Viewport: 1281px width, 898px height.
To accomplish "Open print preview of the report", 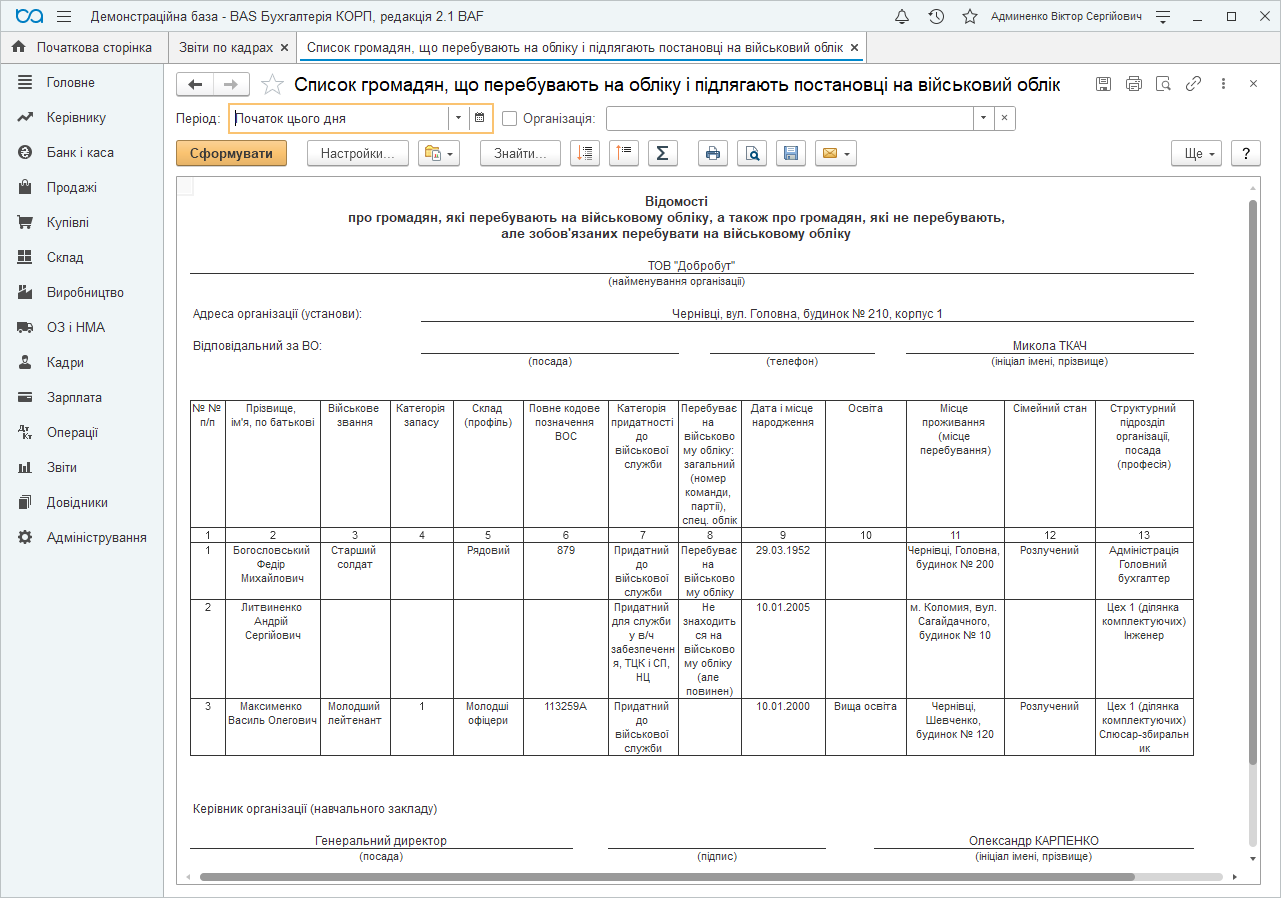I will pyautogui.click(x=752, y=153).
